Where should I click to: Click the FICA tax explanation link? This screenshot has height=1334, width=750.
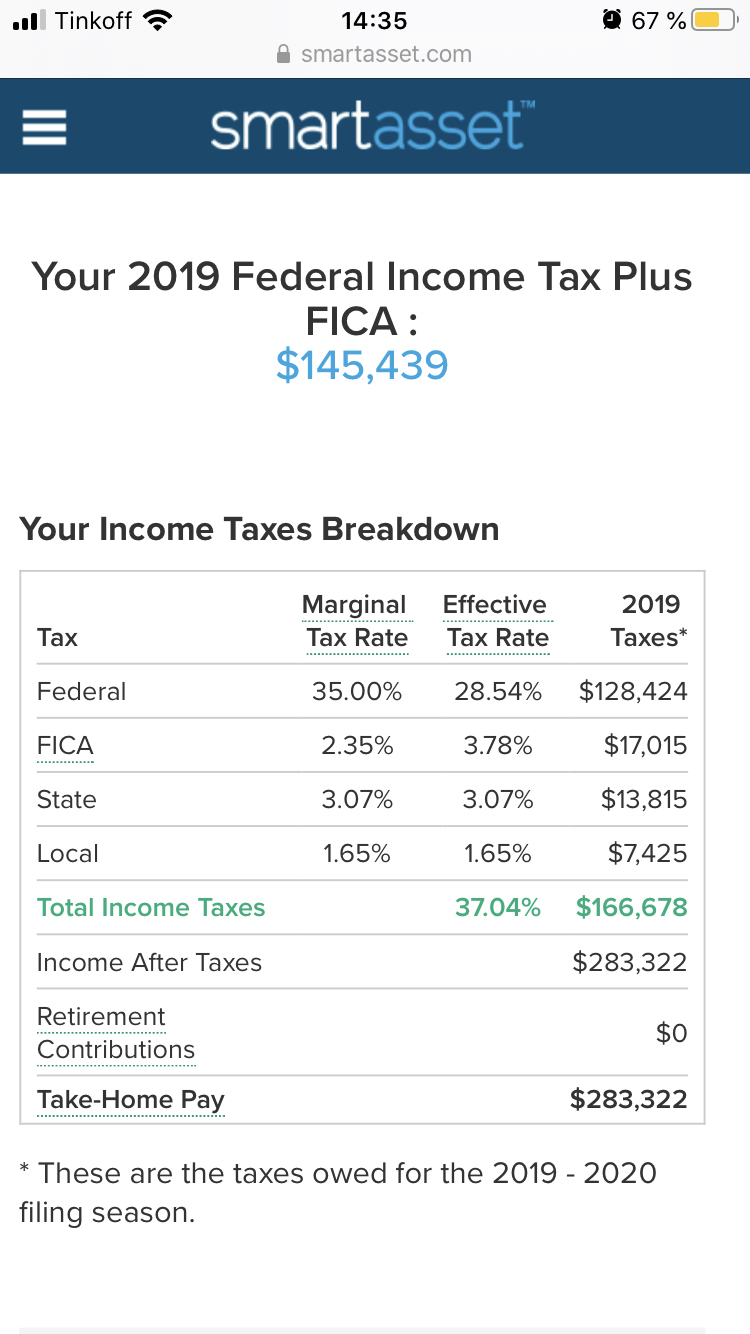point(65,746)
